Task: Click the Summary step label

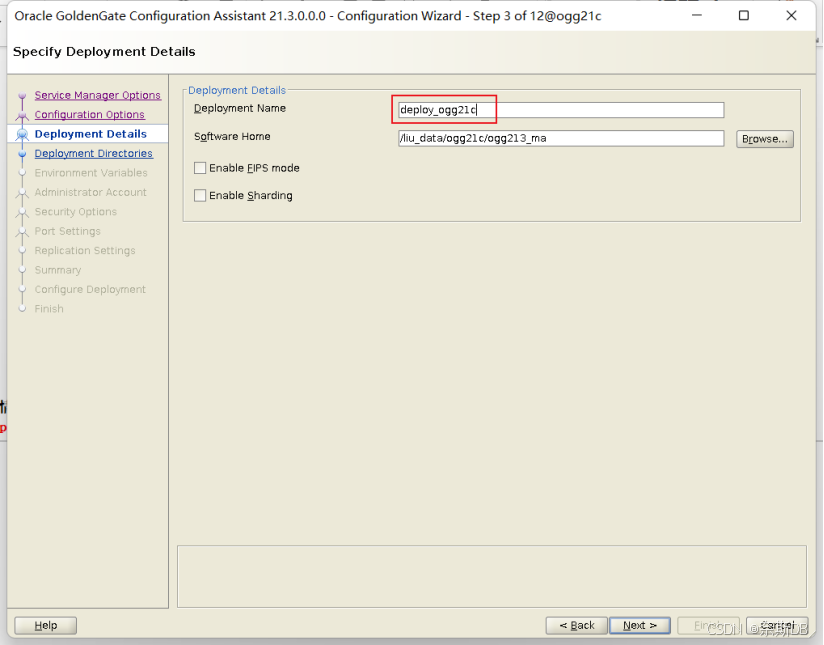Action: pos(58,270)
